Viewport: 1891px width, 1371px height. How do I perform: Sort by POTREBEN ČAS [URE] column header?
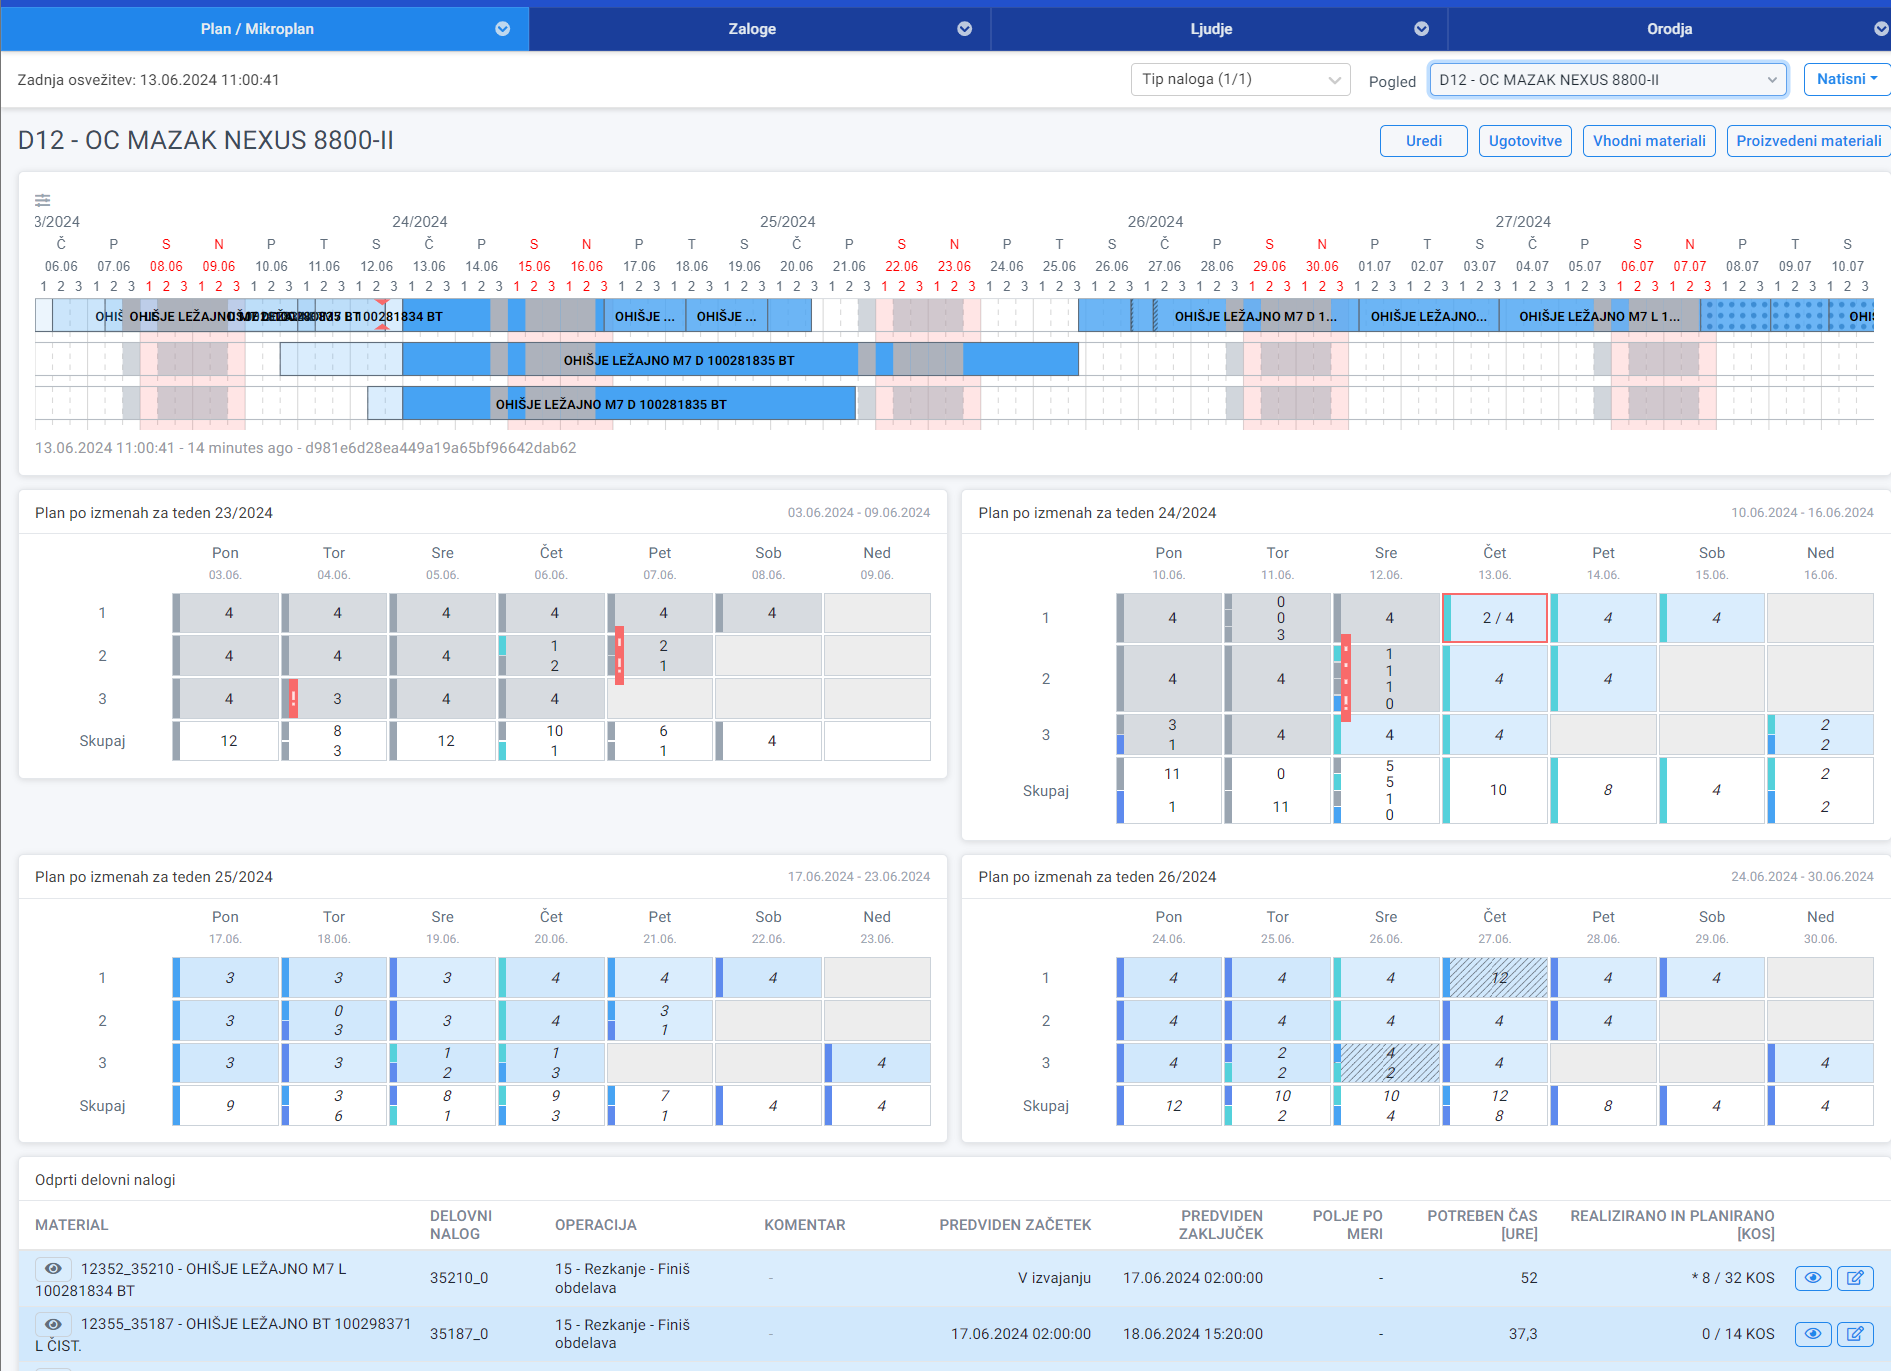[x=1482, y=1225]
